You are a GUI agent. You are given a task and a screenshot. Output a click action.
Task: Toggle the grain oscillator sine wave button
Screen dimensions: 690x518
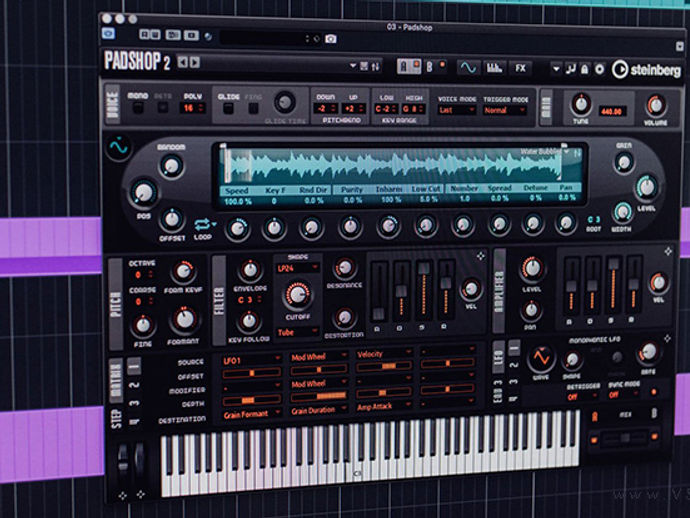(119, 147)
